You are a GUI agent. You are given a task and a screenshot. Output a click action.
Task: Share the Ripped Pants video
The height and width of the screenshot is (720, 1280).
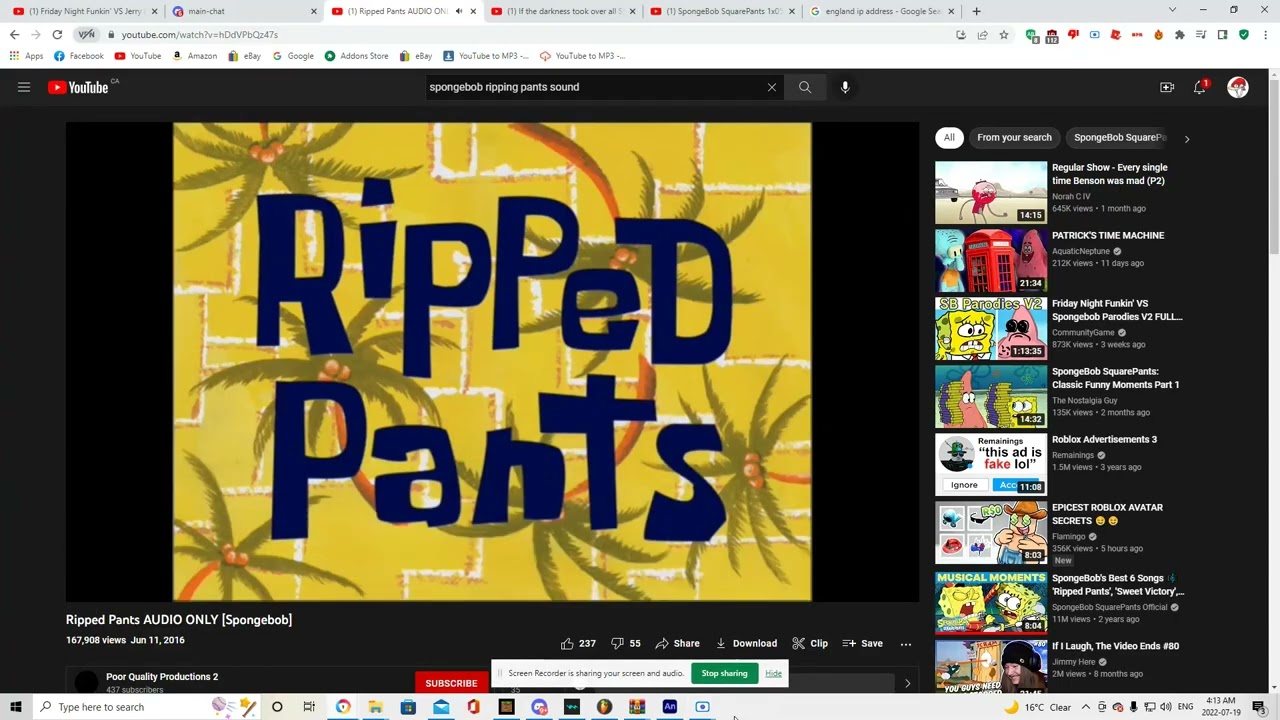[x=677, y=643]
